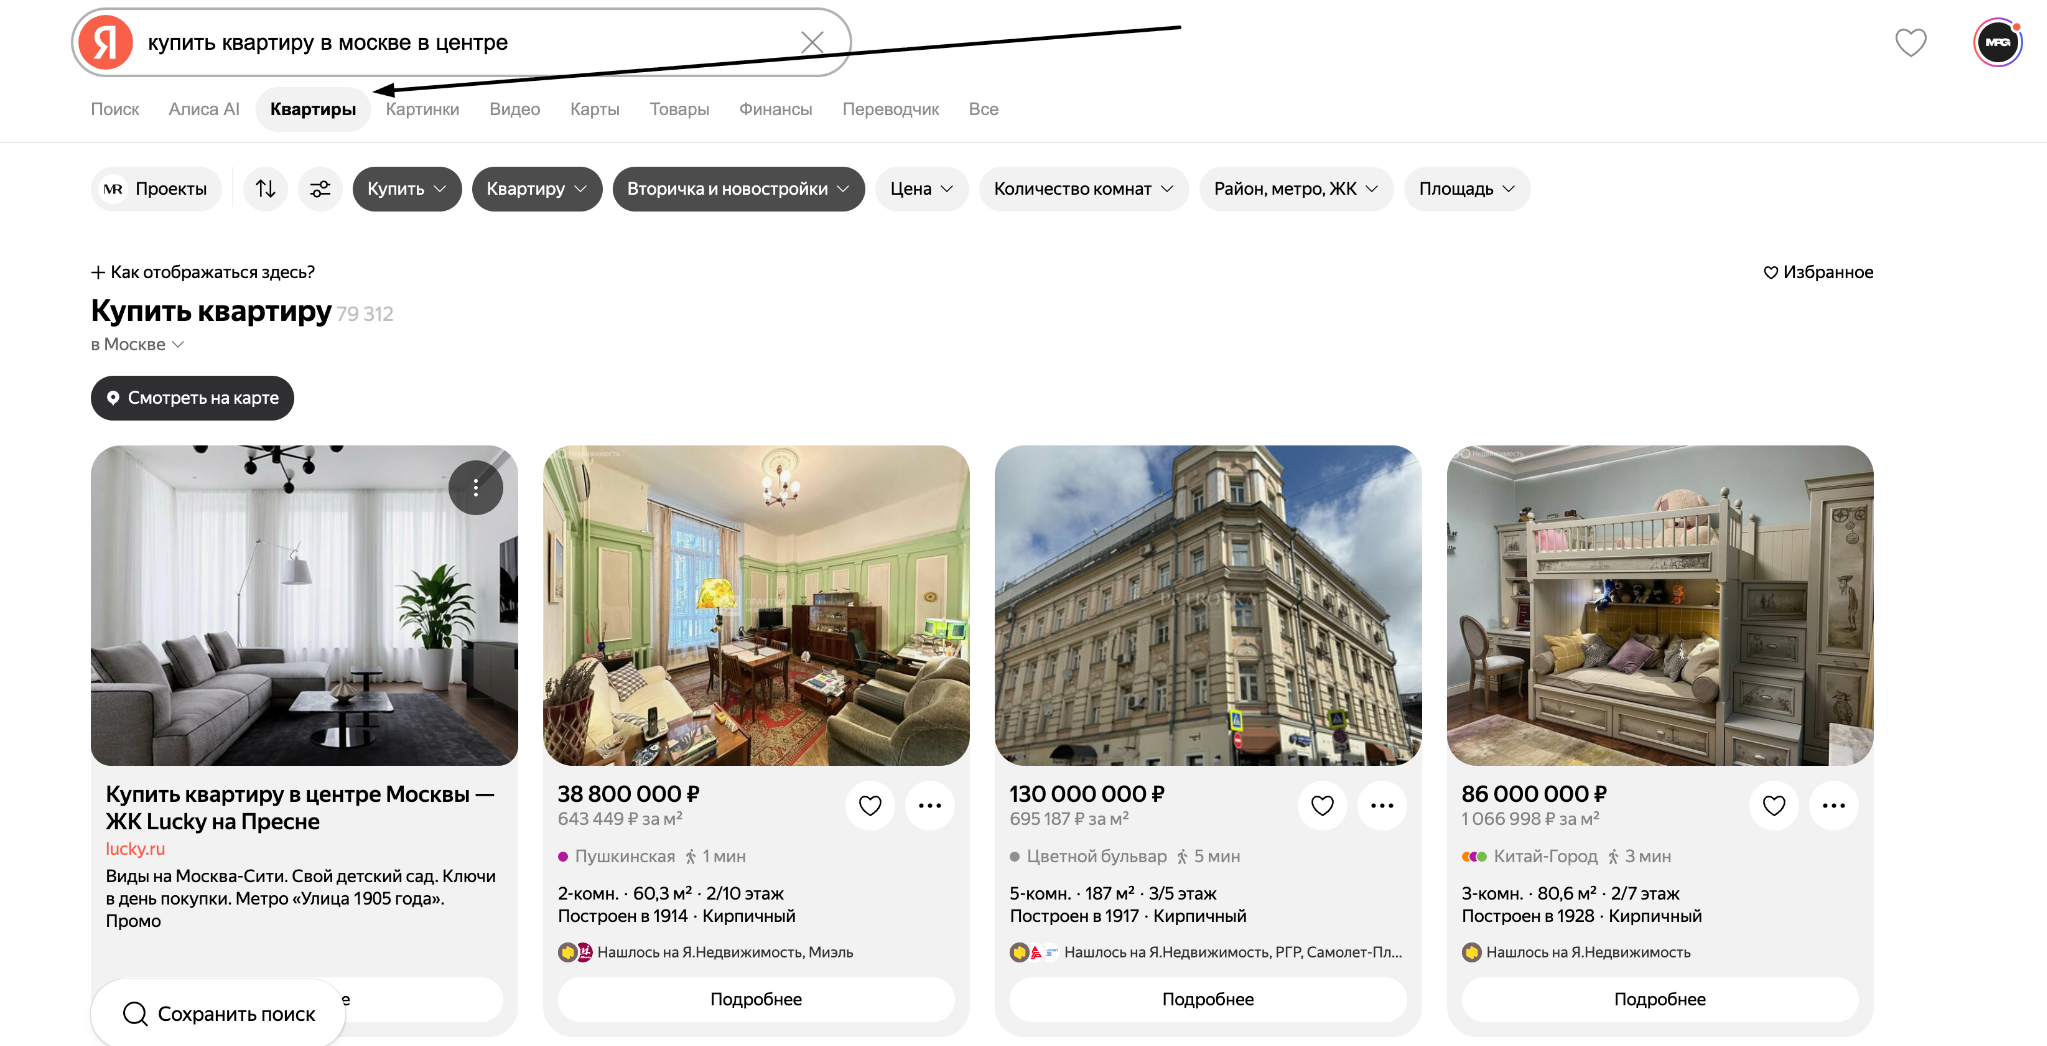Open favorites heart icon in header
2047x1046 pixels.
point(1911,42)
